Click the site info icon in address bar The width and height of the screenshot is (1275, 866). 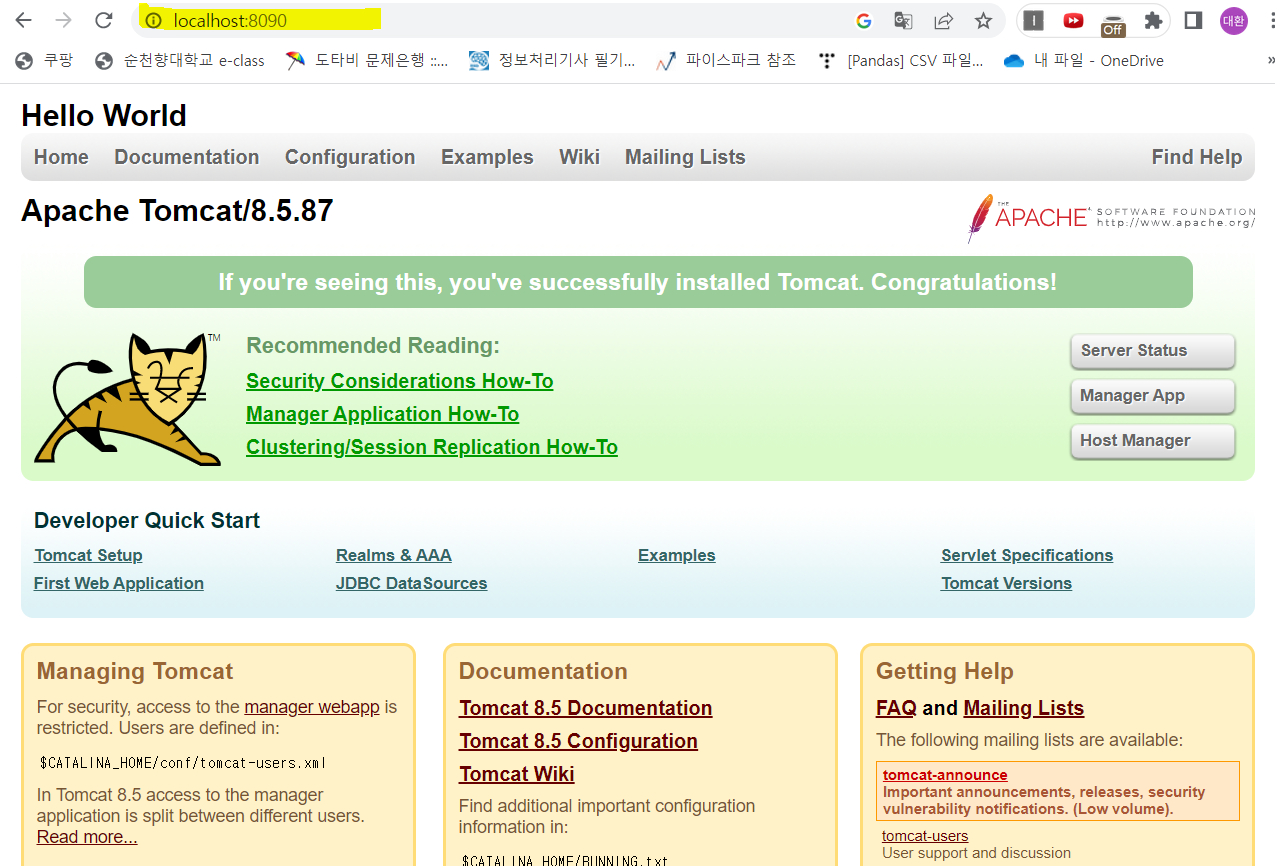tap(153, 20)
